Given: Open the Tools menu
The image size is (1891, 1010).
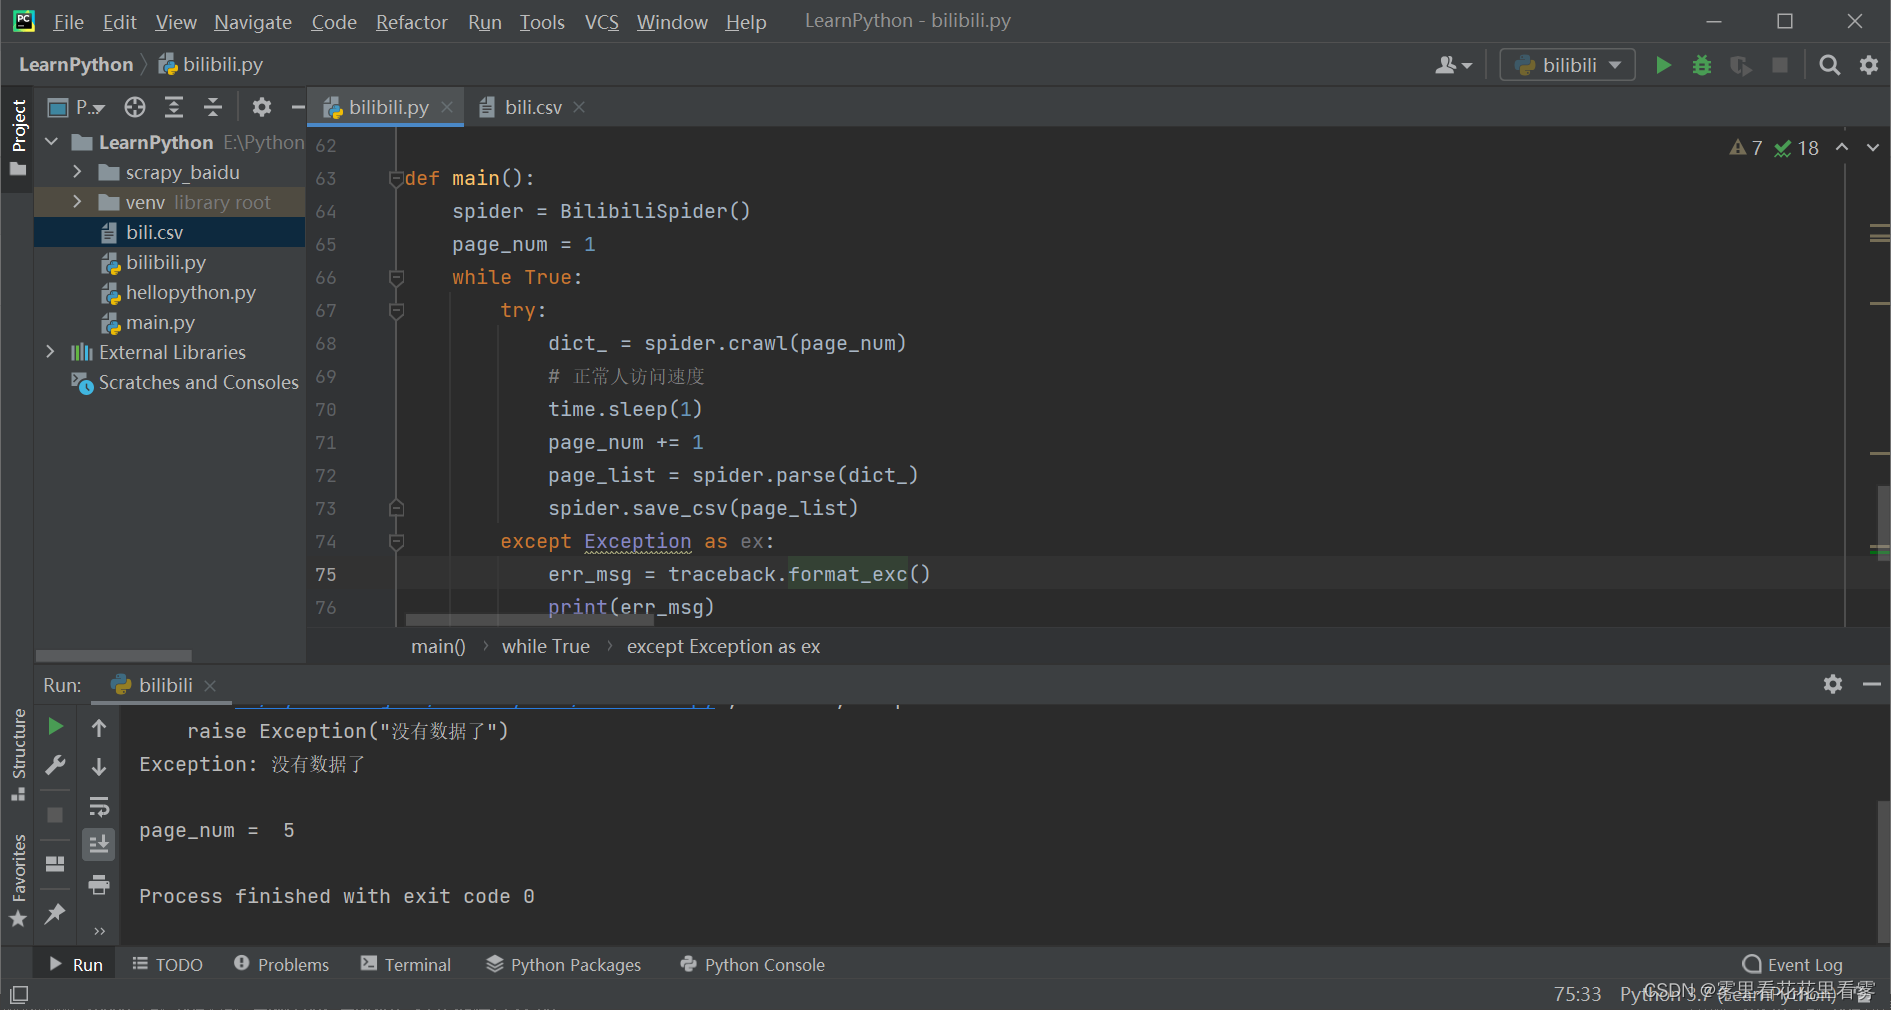Looking at the screenshot, I should [542, 22].
